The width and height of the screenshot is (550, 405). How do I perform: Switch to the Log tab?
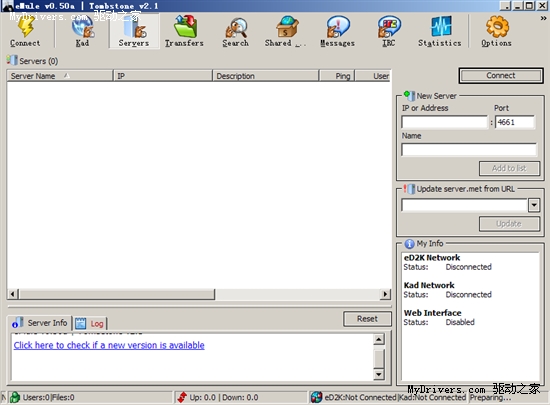coord(90,323)
